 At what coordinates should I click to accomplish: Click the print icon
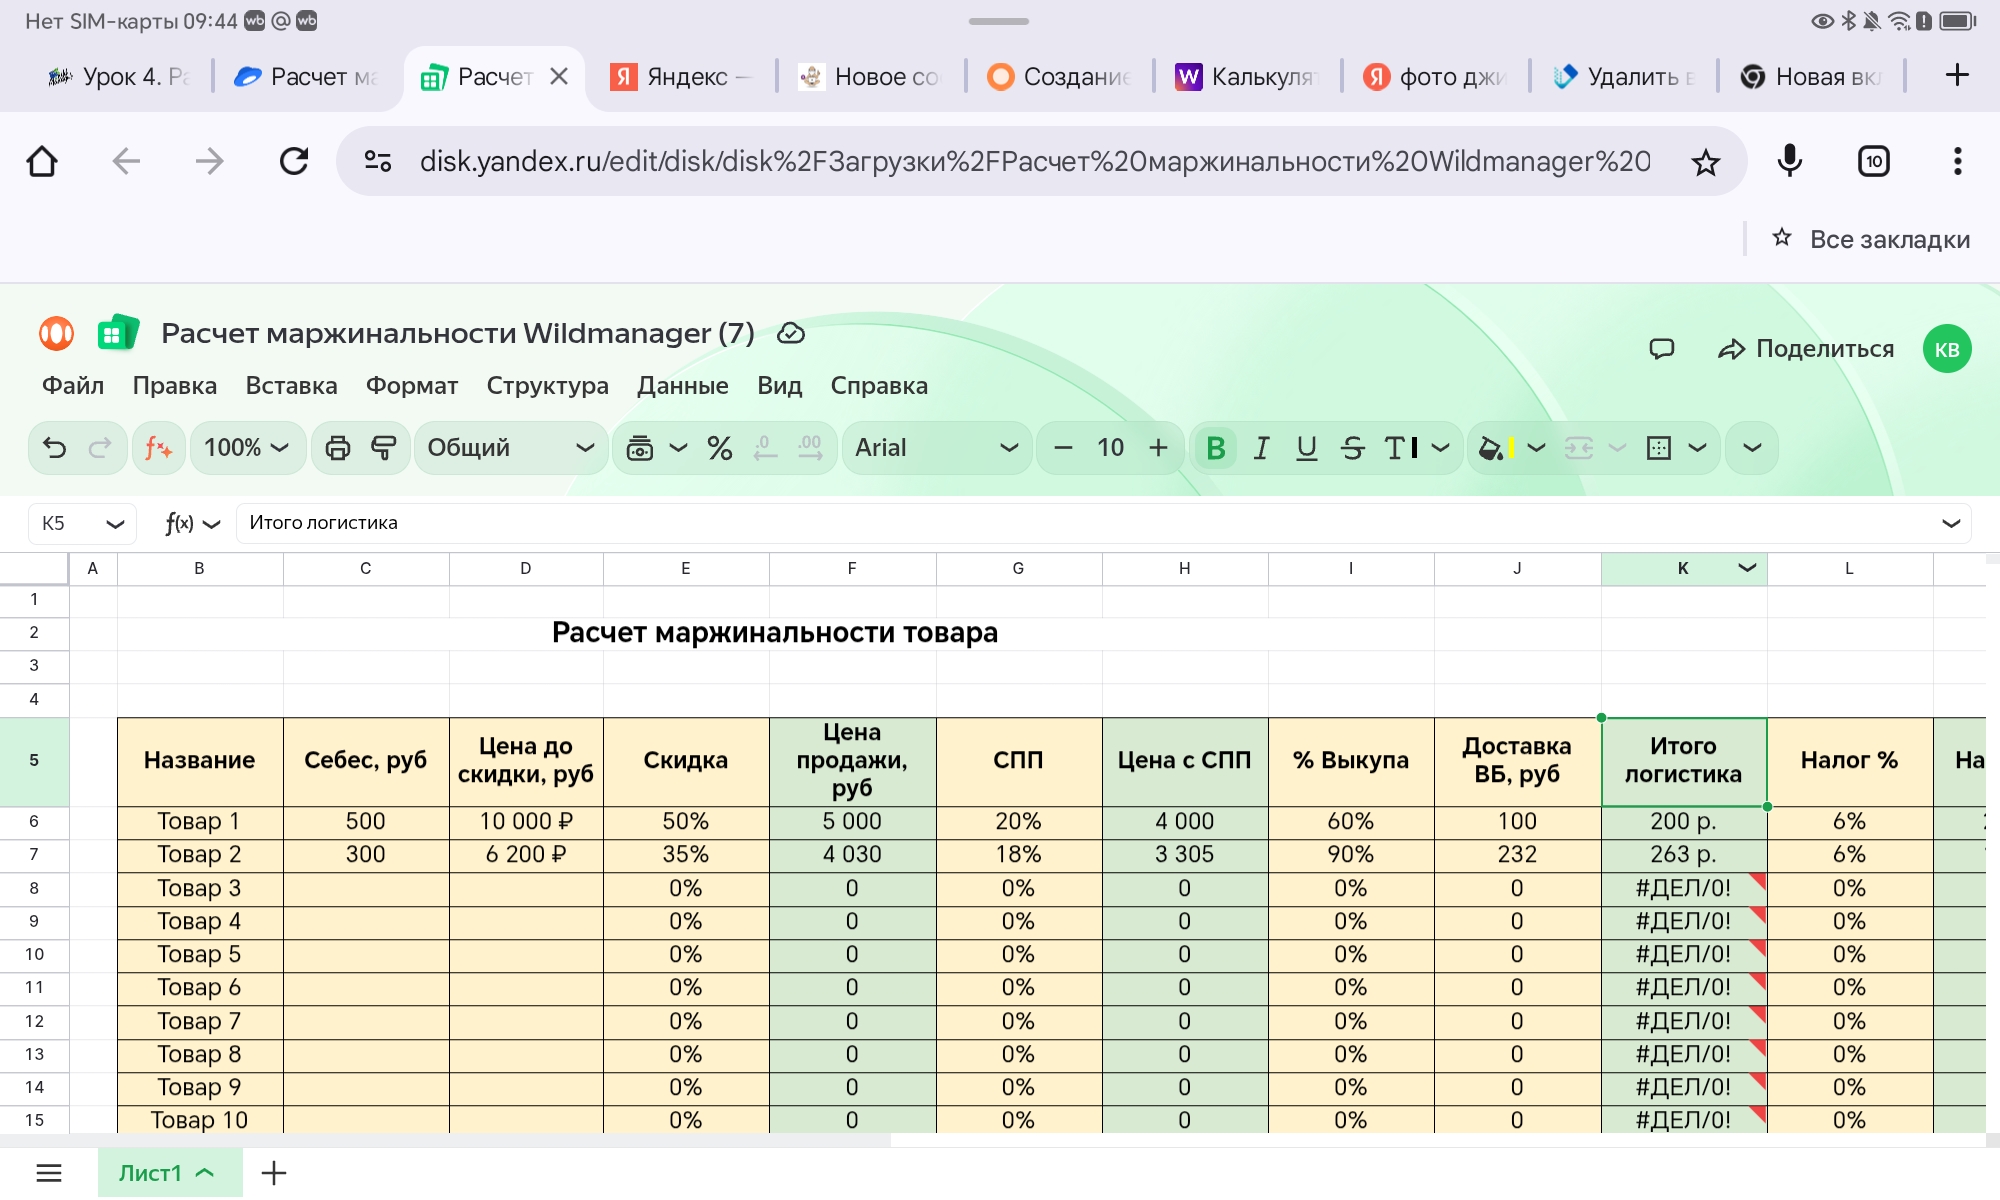point(338,448)
